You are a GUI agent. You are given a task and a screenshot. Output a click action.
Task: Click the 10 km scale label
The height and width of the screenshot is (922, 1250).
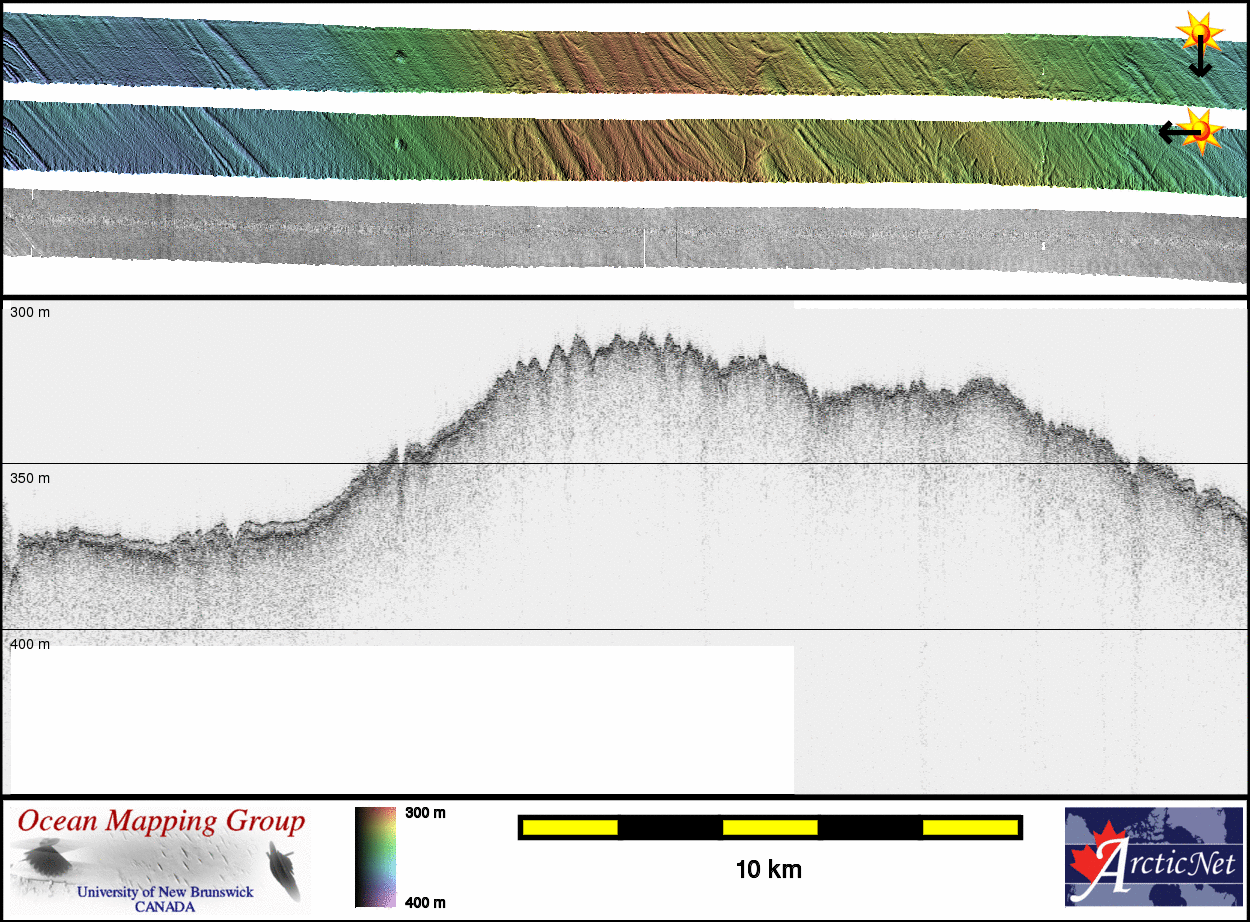click(768, 869)
